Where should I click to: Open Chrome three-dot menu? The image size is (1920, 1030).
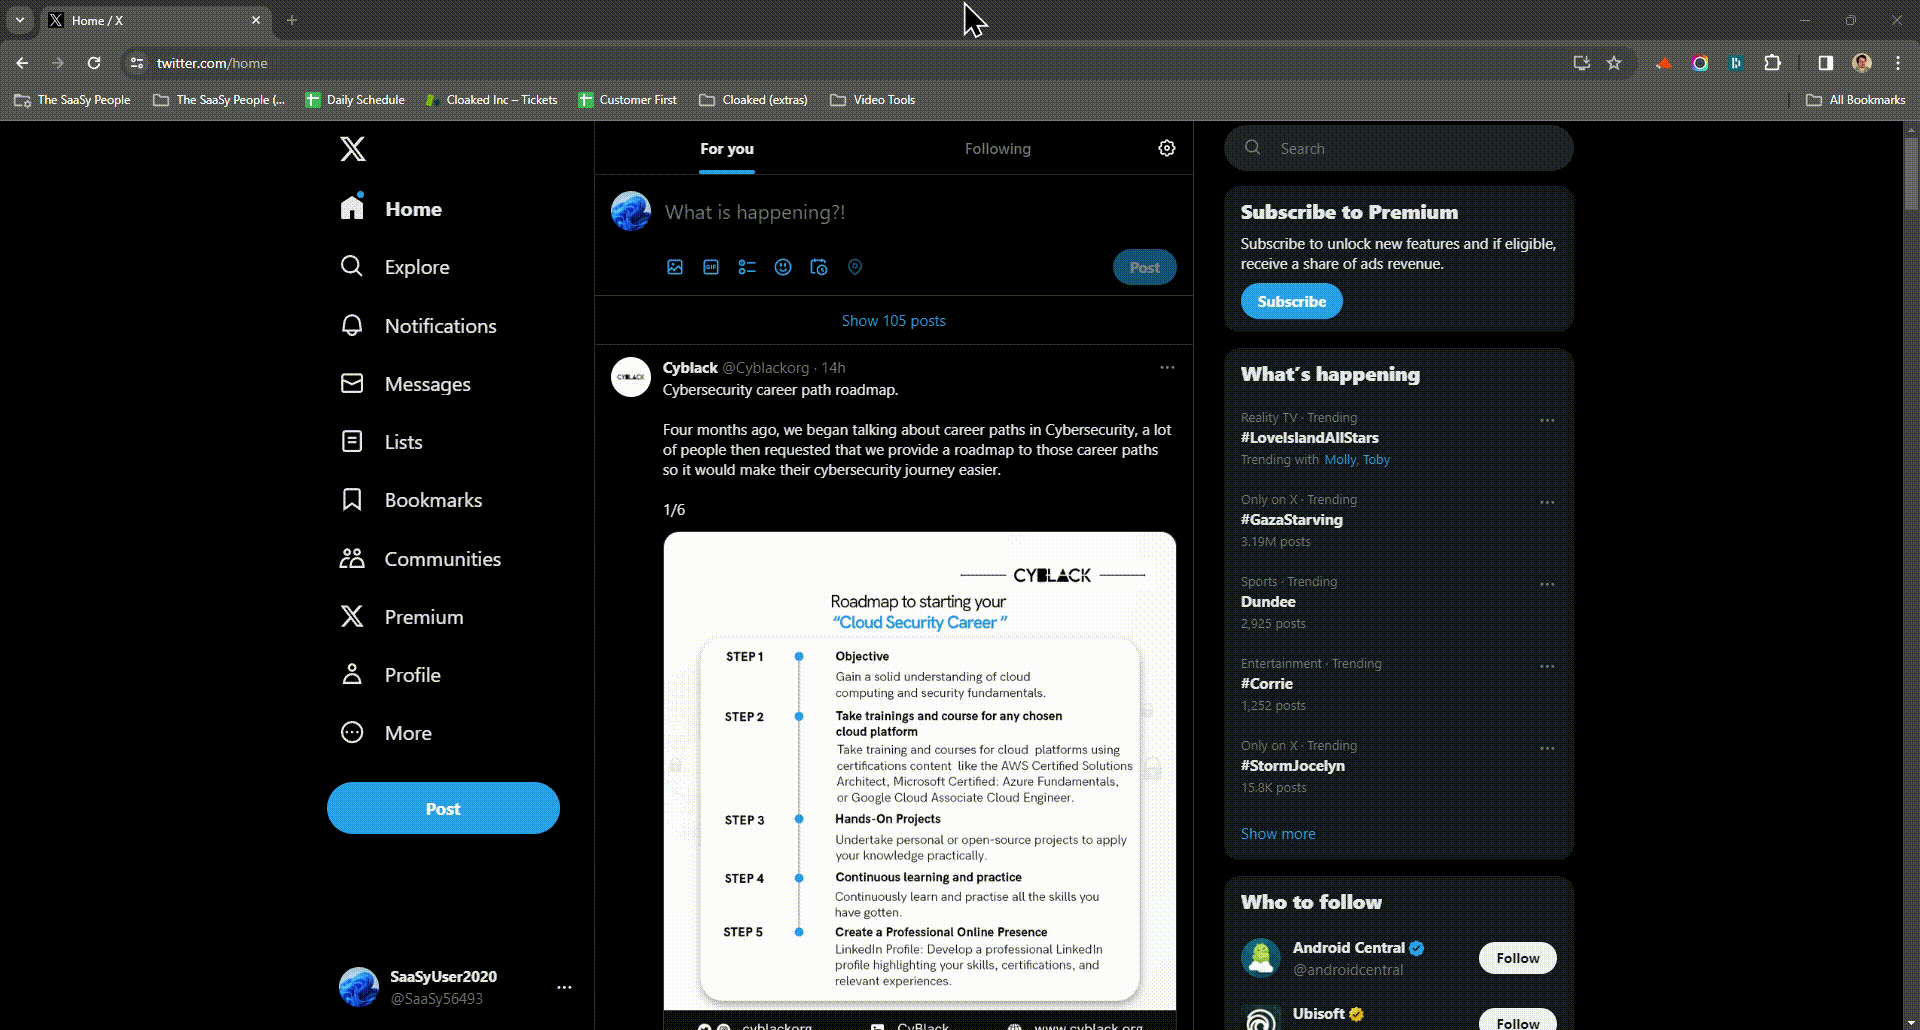[x=1898, y=63]
